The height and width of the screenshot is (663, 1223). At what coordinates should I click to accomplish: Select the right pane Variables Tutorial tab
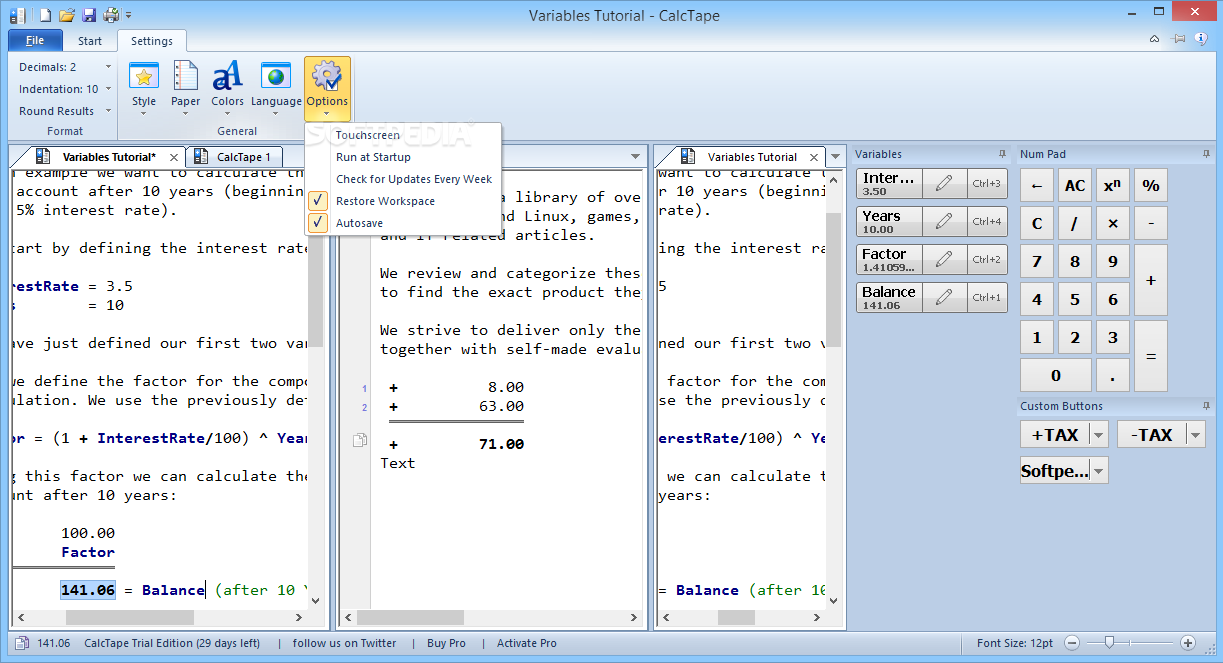tap(740, 157)
